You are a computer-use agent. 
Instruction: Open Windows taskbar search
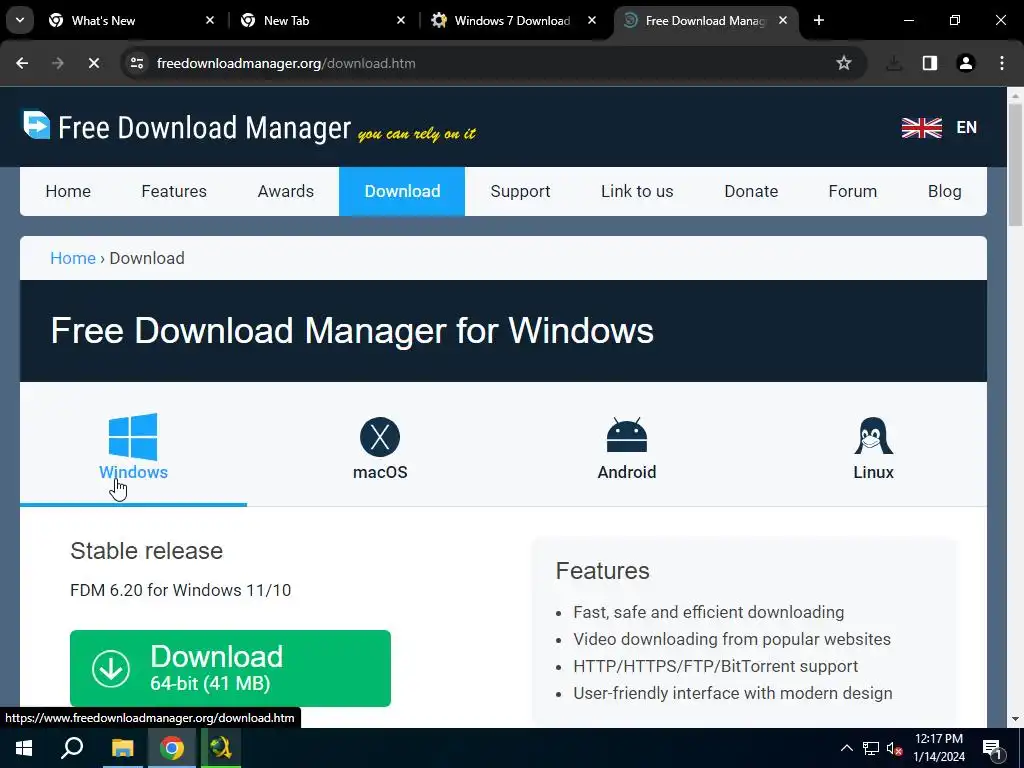pyautogui.click(x=72, y=748)
